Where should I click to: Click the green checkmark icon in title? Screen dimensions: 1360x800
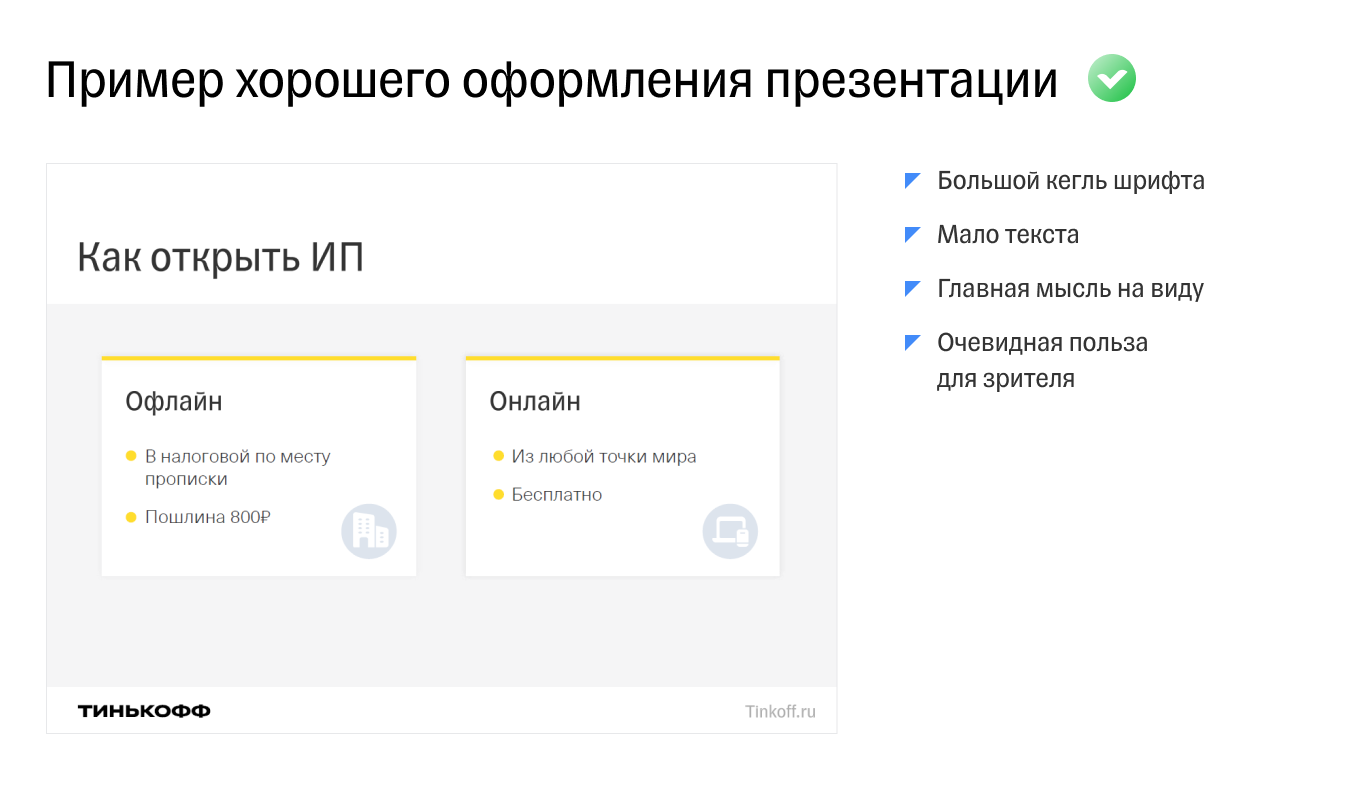tap(1112, 77)
